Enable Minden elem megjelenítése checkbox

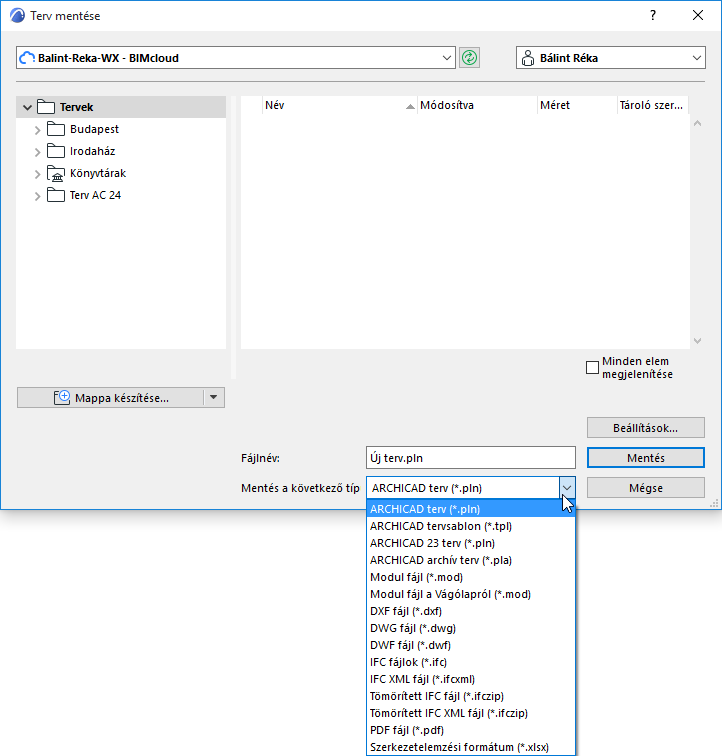coord(592,367)
